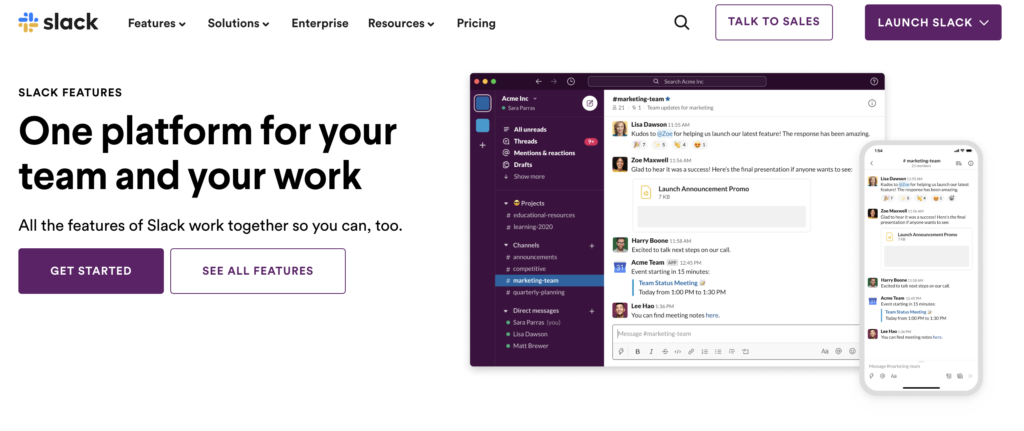Screen dimensions: 1024x431
Task: Click the @ mention icon in desktop composer
Action: pyautogui.click(x=839, y=351)
